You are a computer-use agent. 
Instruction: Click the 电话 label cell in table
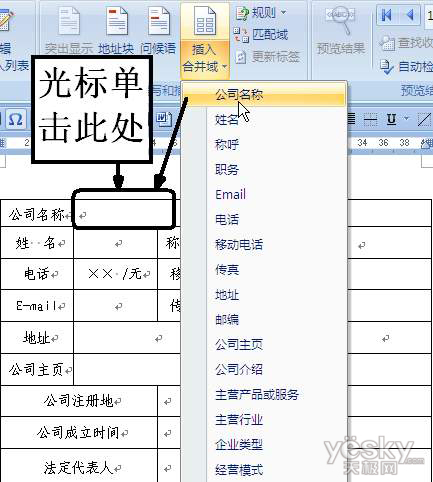click(x=37, y=274)
